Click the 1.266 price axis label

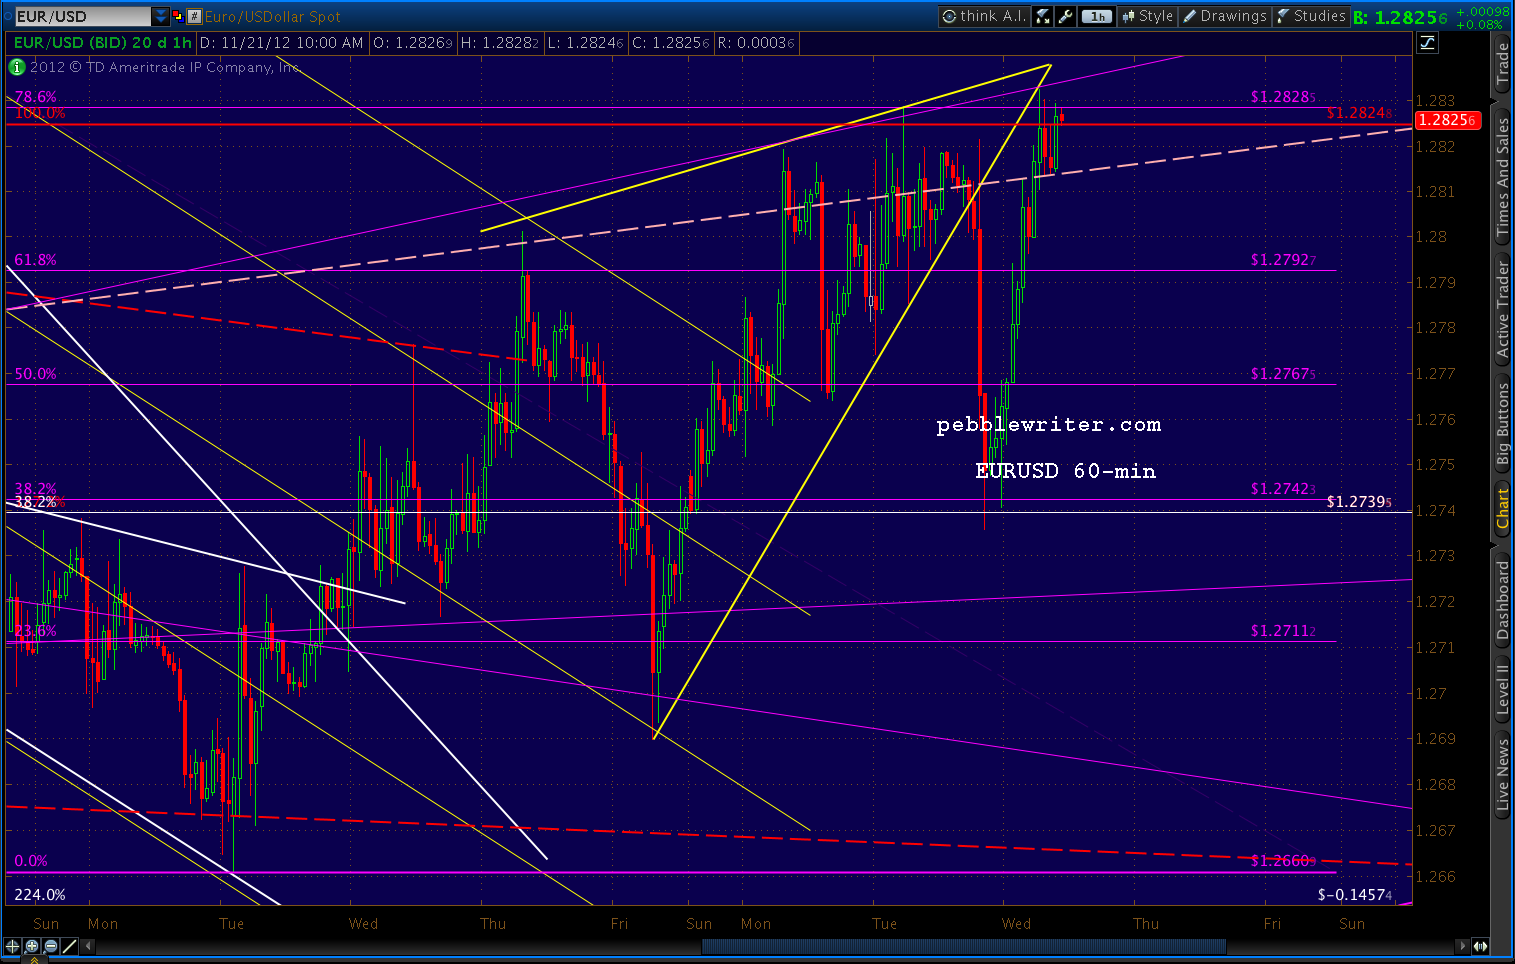(x=1436, y=877)
